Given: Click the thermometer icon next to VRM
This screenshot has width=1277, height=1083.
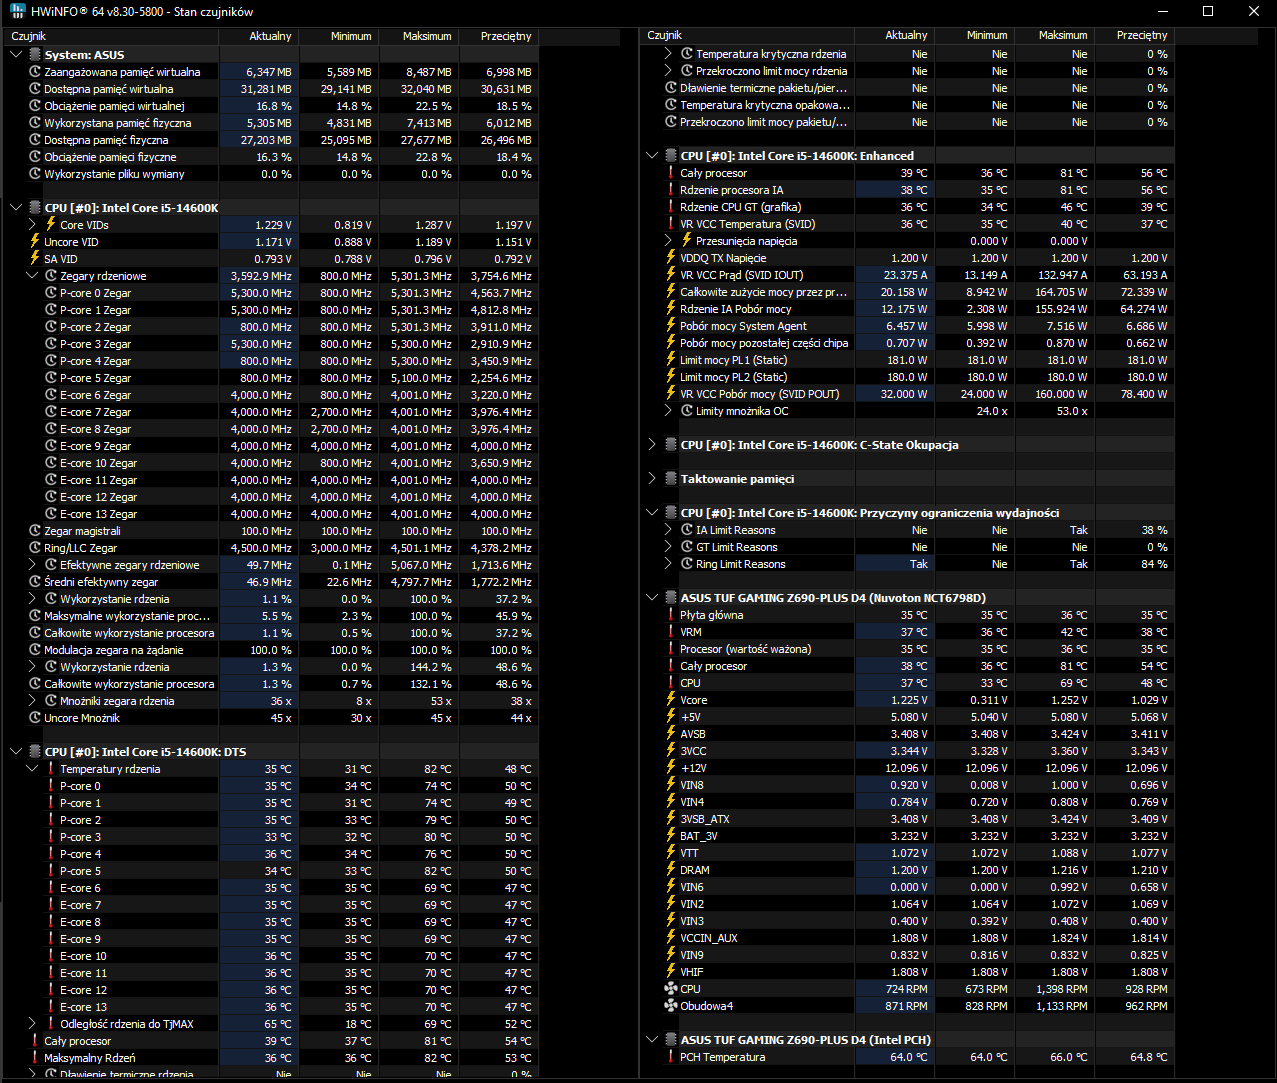Looking at the screenshot, I should (671, 632).
